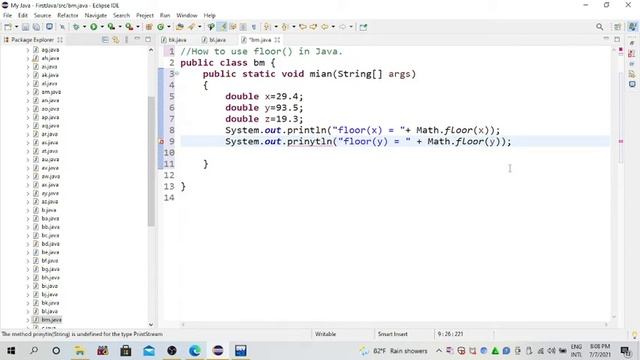This screenshot has width=640, height=360.
Task: Open File Explorer from the taskbar
Action: 79,351
